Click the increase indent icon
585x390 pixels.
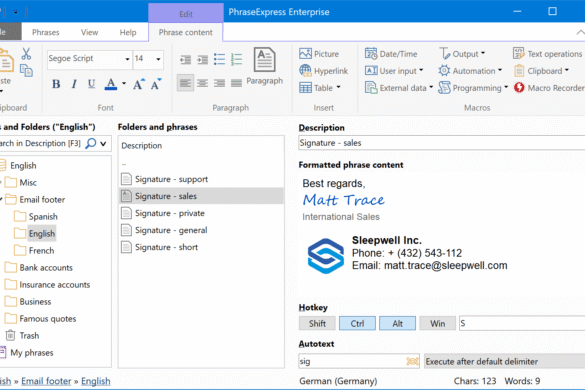coord(203,60)
